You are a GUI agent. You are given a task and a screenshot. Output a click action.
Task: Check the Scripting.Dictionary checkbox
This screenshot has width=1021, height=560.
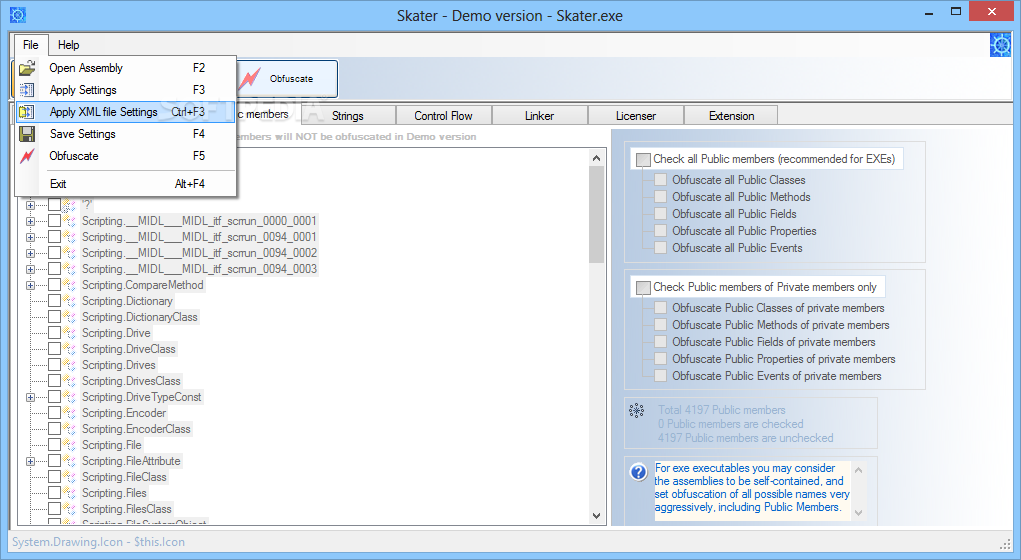pos(55,301)
